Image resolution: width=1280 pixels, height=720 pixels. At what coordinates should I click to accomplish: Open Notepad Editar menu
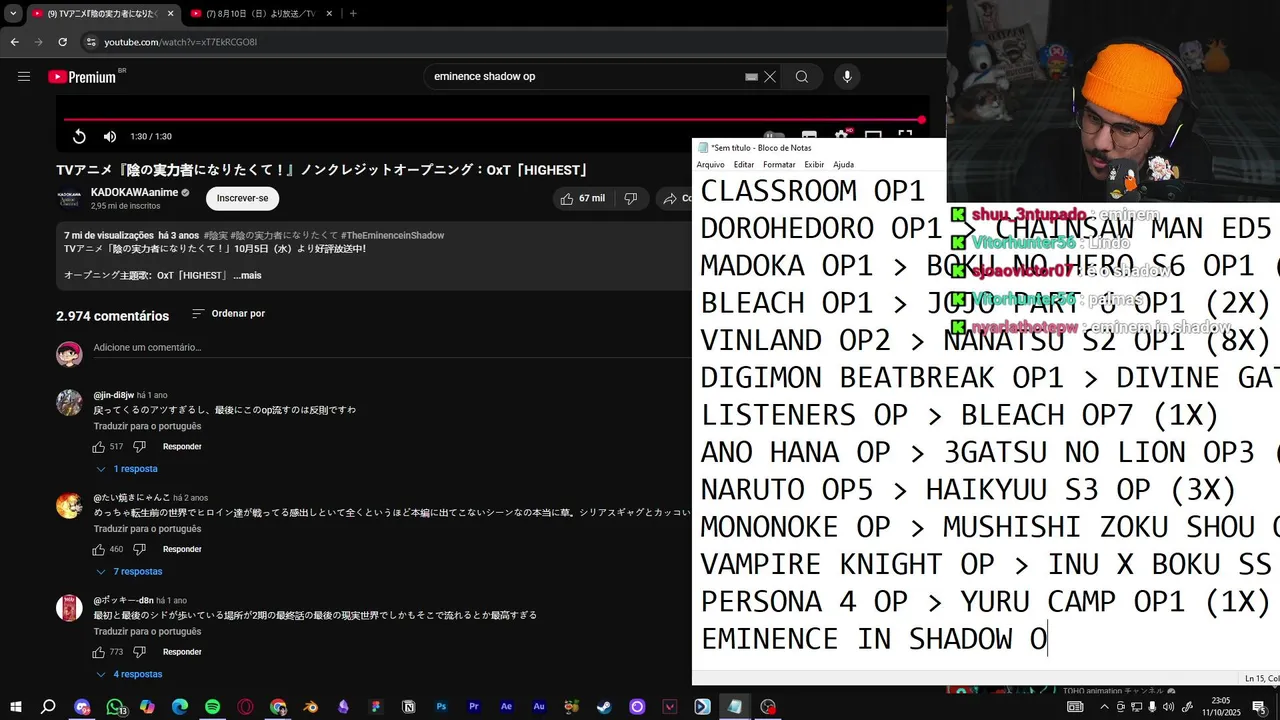[x=744, y=164]
